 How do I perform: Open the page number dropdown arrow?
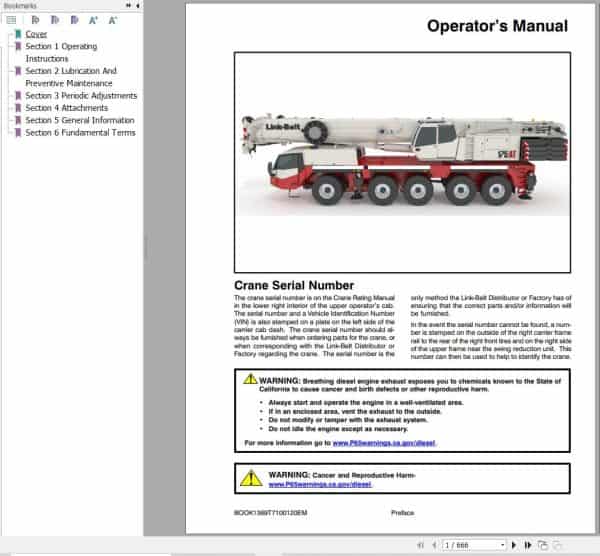pos(502,545)
